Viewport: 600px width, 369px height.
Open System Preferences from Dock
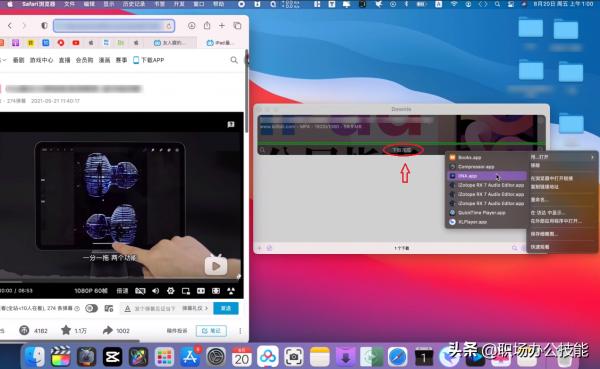(216, 358)
